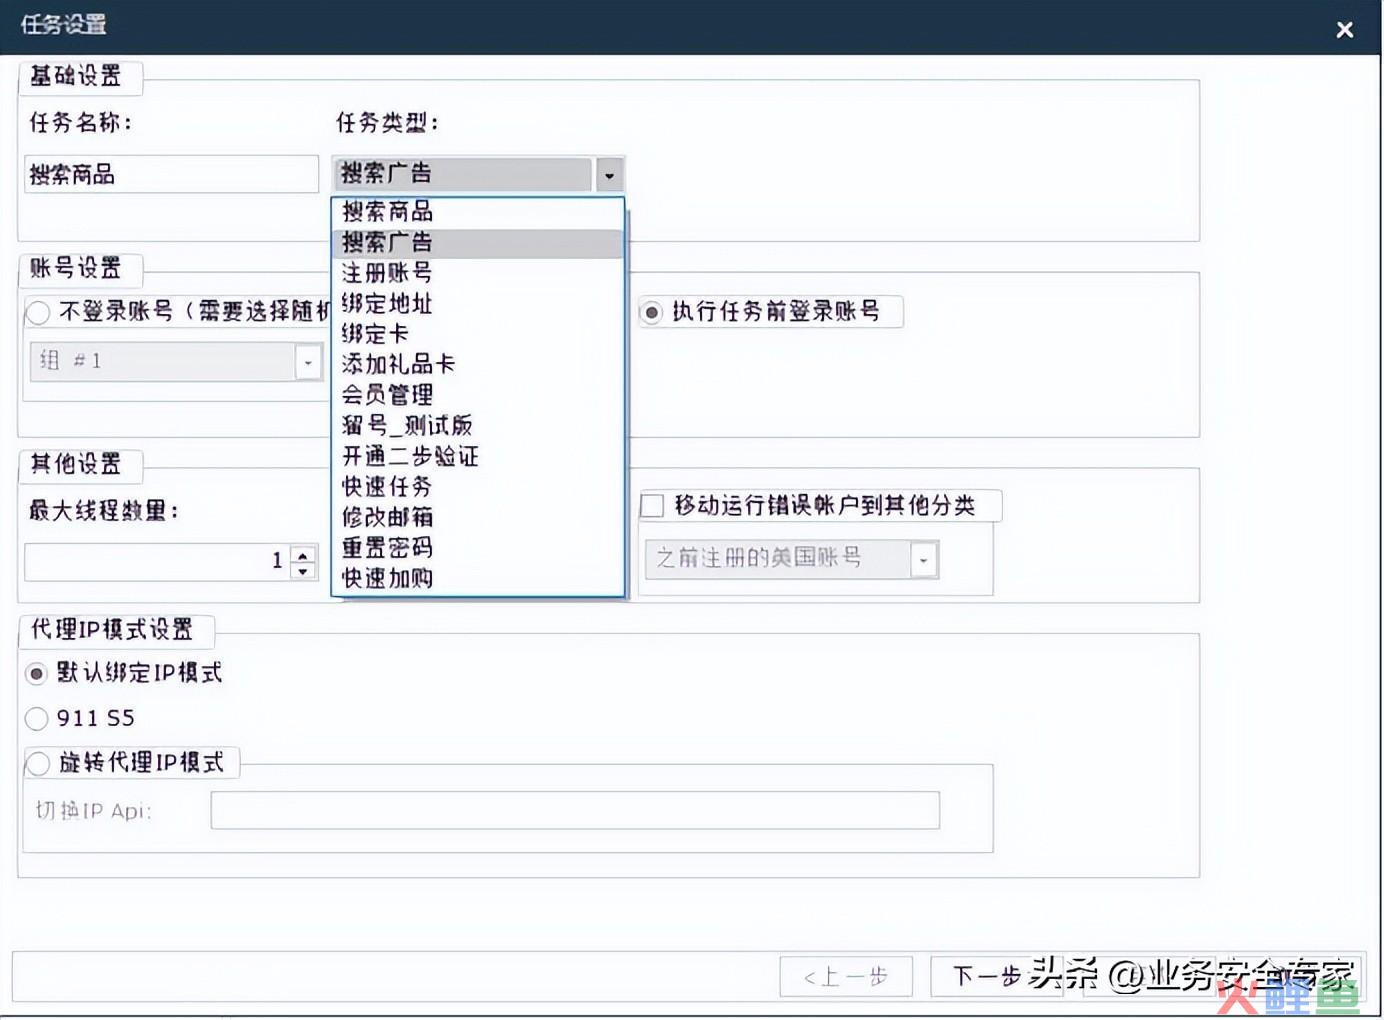Viewport: 1384px width, 1020px height.
Task: Select the 911 S5 radio button
Action: [36, 718]
